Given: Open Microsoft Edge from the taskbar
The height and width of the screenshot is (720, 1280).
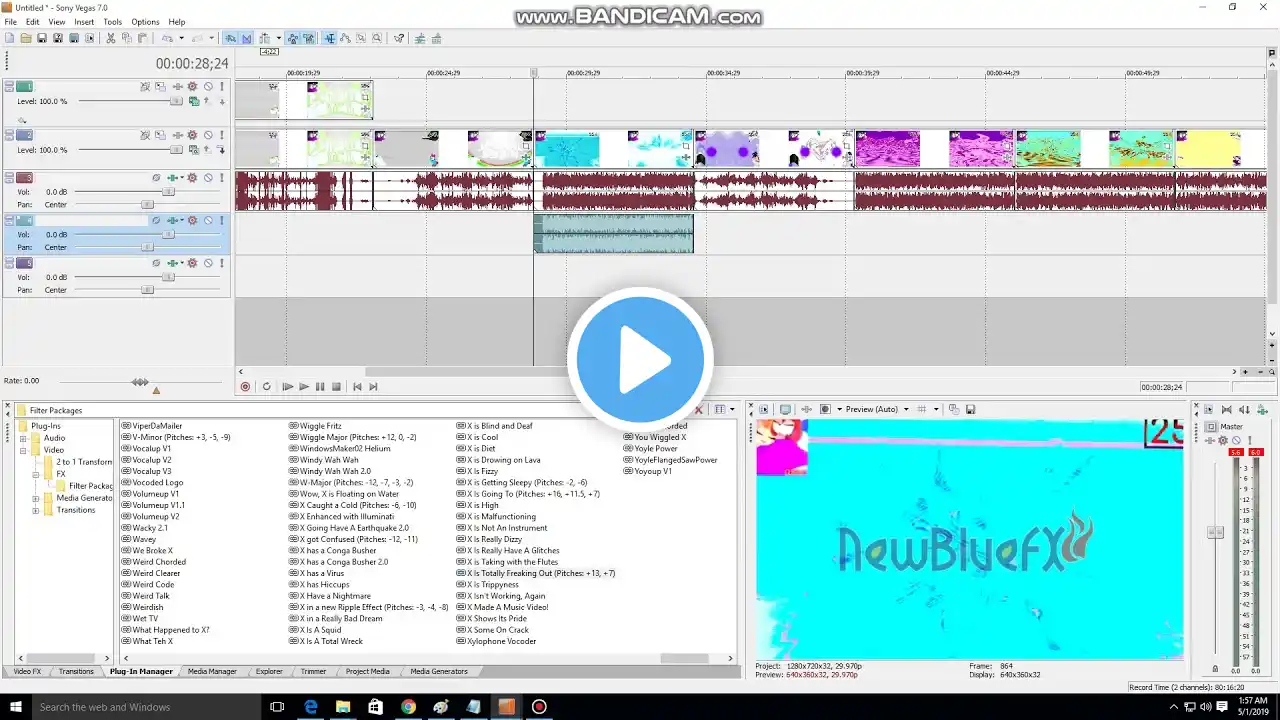Looking at the screenshot, I should (311, 707).
